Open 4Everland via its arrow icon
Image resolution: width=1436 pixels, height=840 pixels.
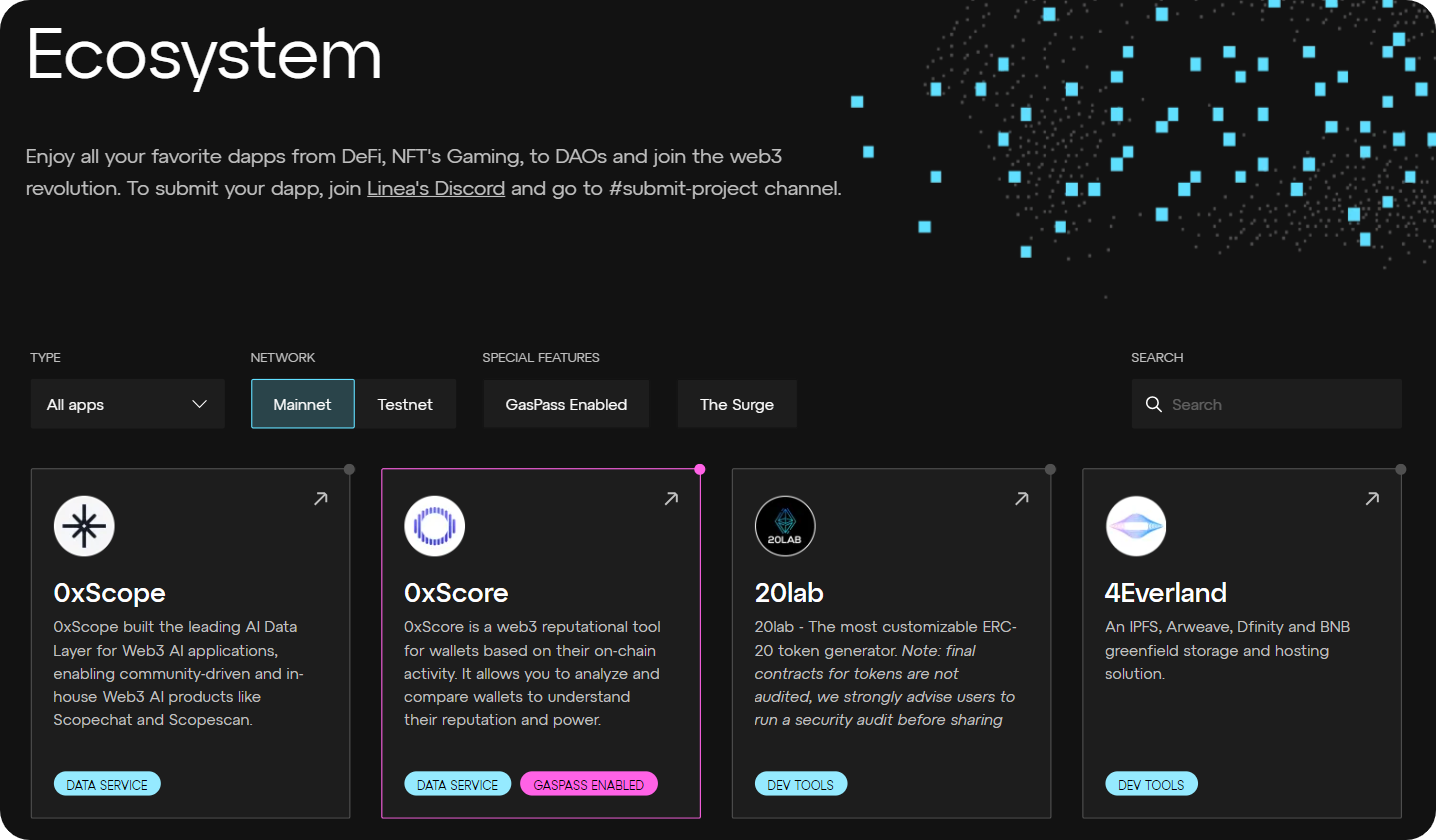pos(1372,498)
